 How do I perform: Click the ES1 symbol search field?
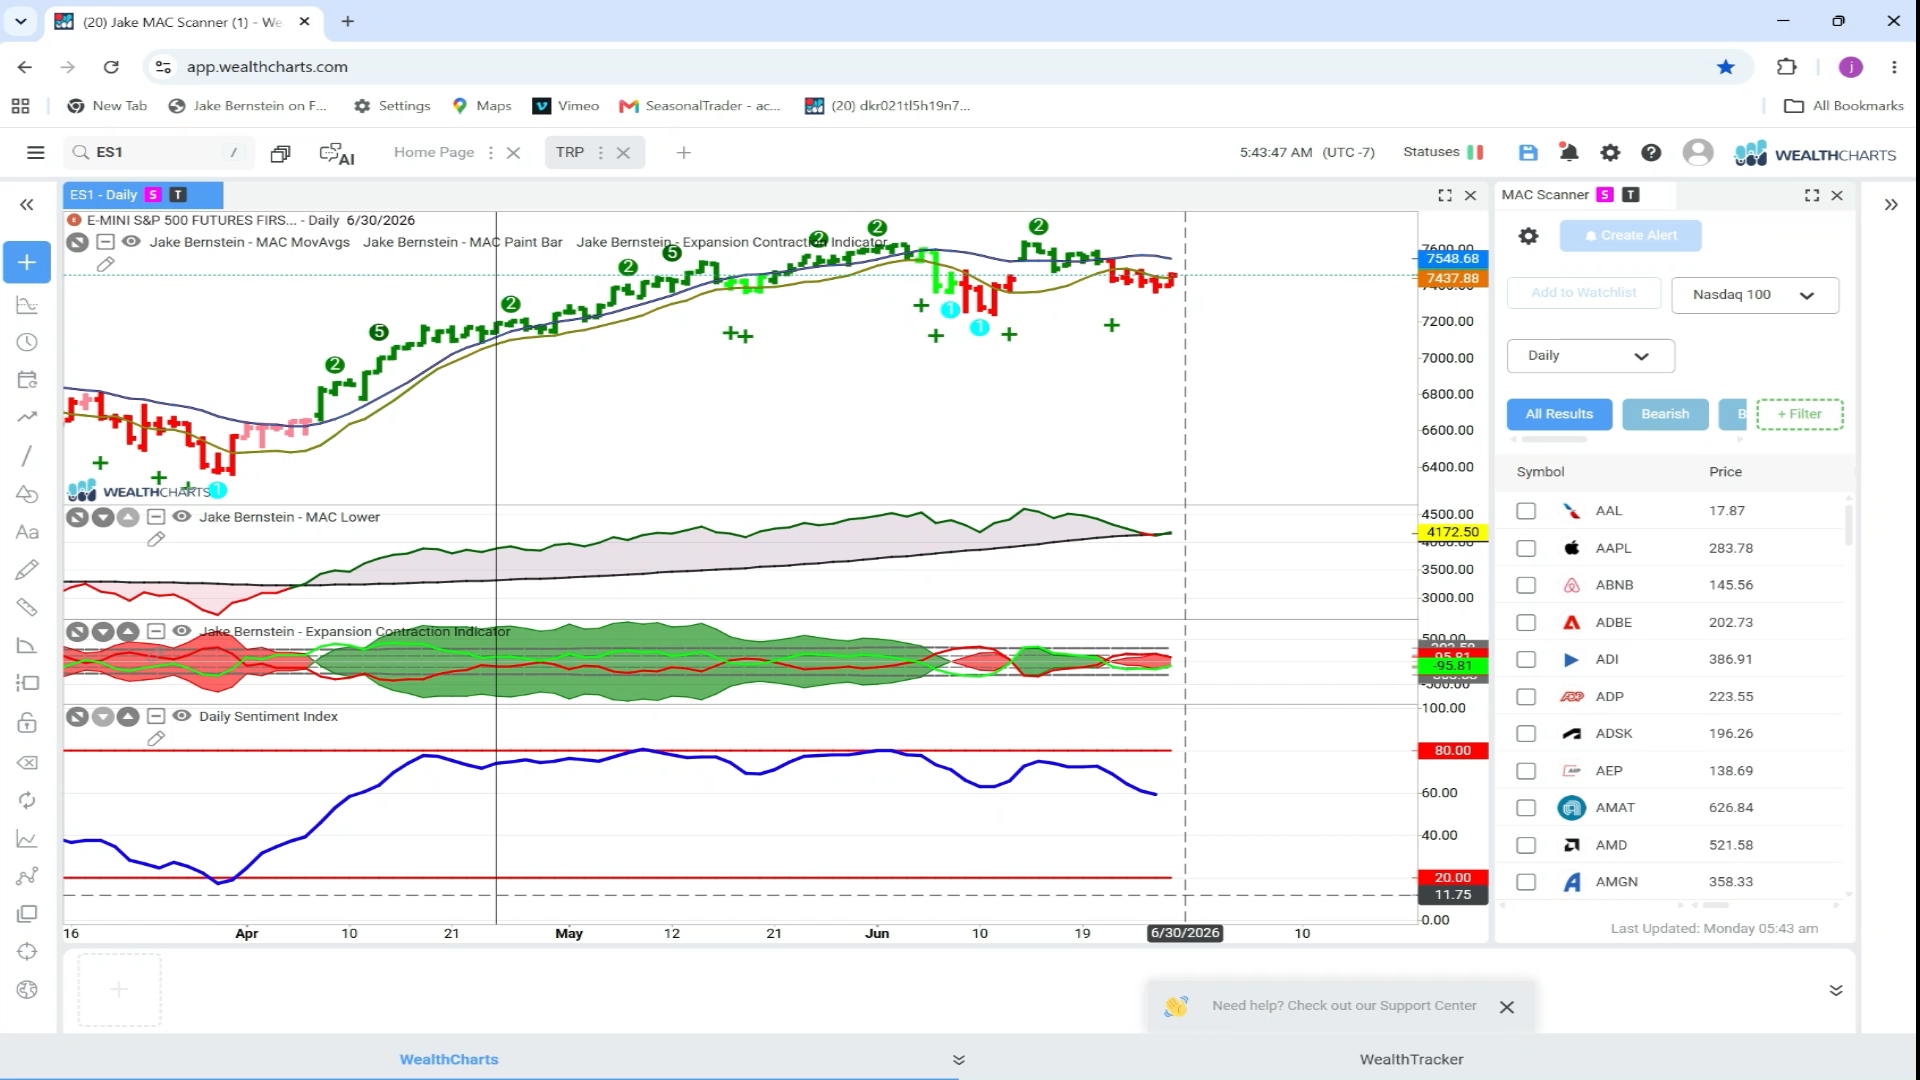pos(158,152)
